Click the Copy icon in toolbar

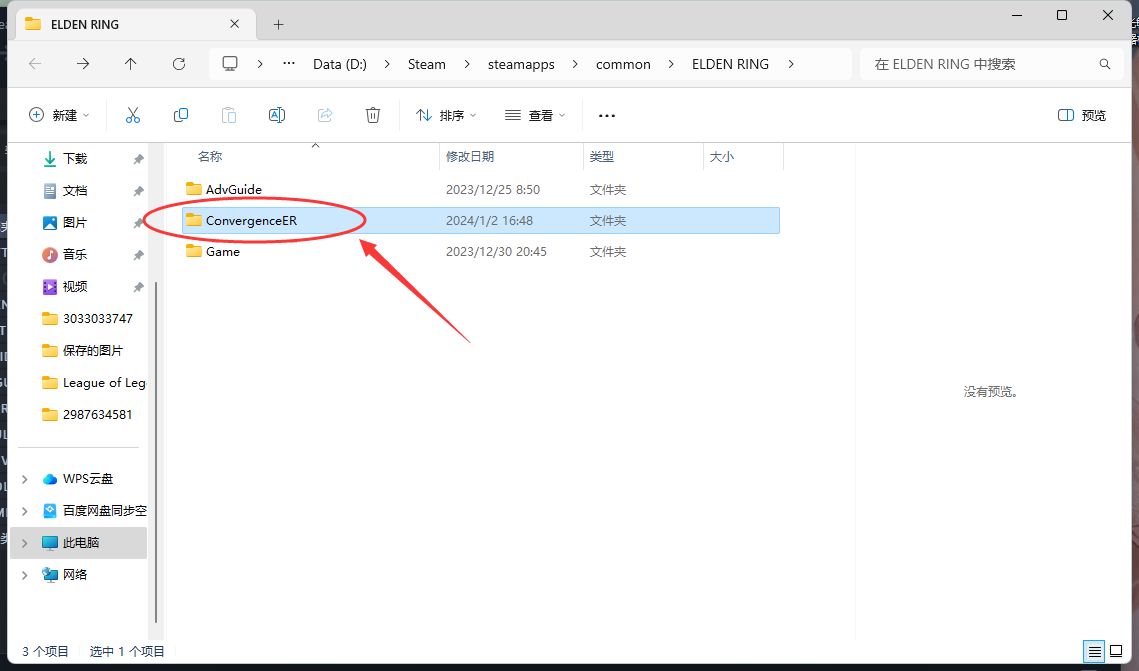click(181, 115)
